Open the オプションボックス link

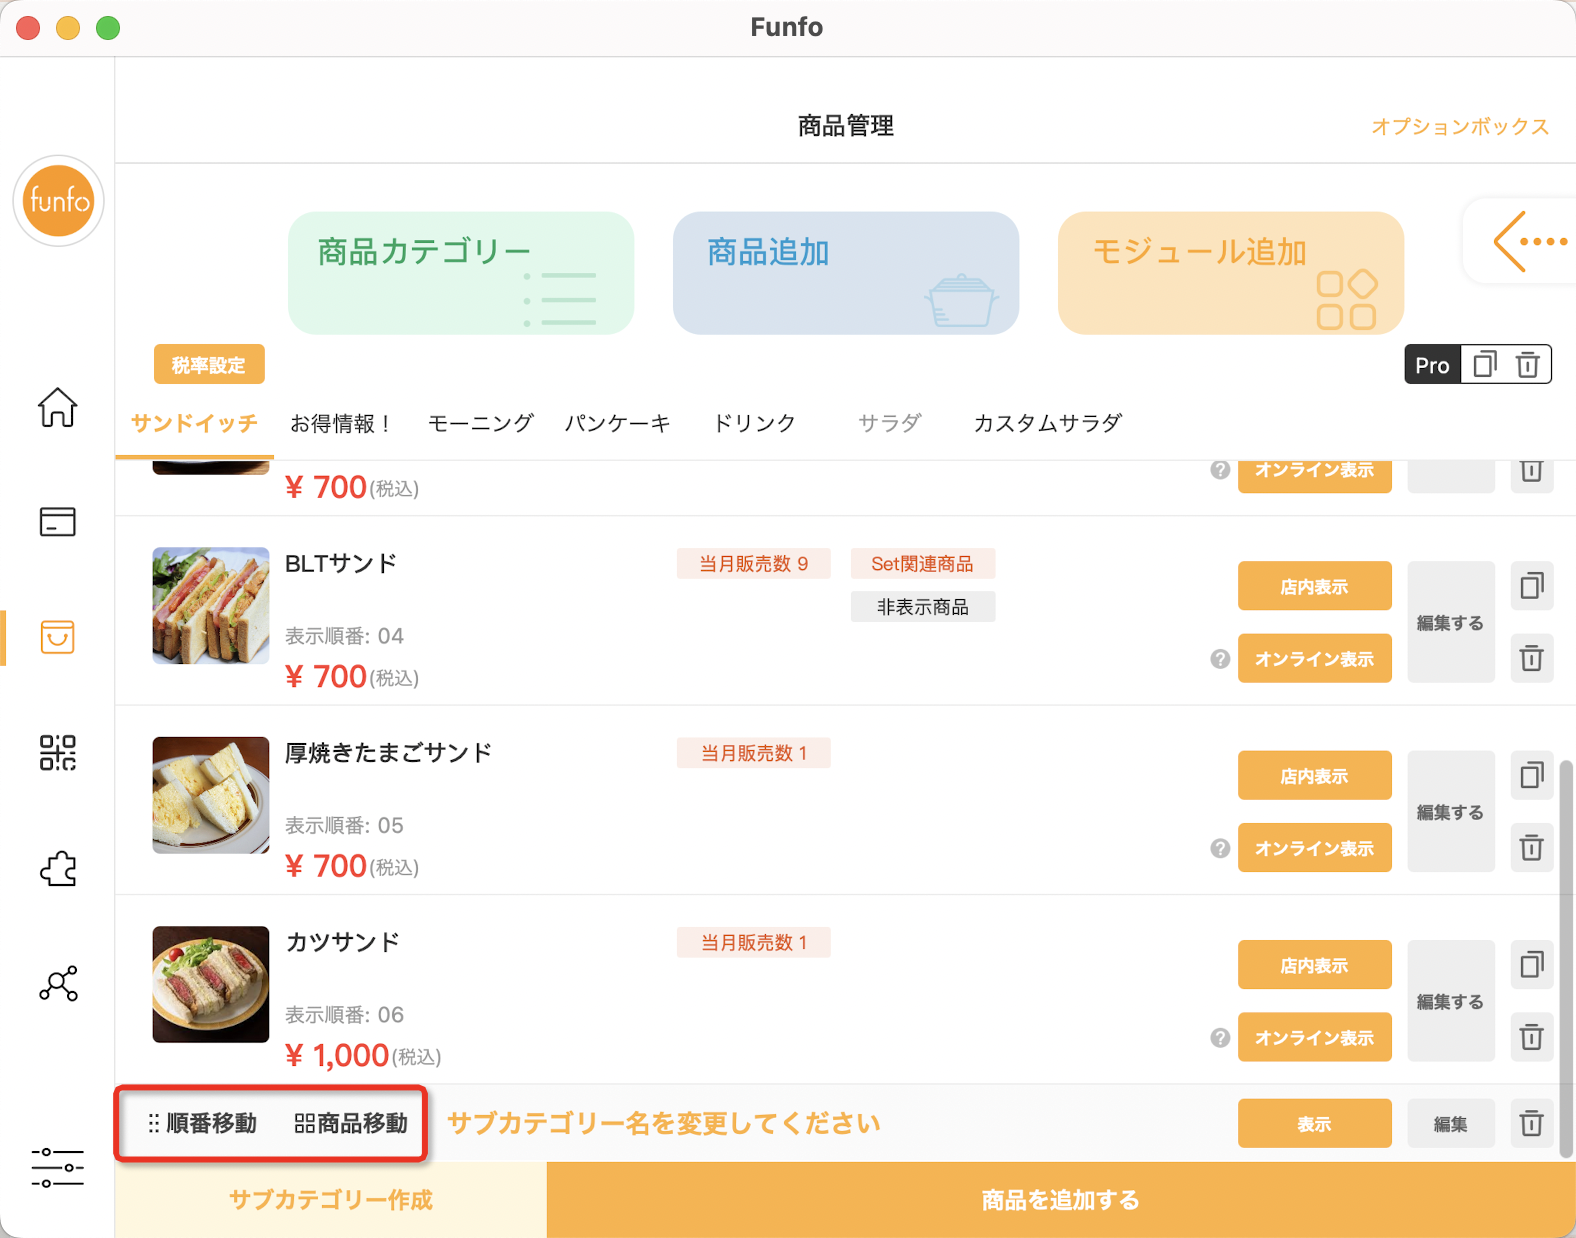tap(1460, 127)
